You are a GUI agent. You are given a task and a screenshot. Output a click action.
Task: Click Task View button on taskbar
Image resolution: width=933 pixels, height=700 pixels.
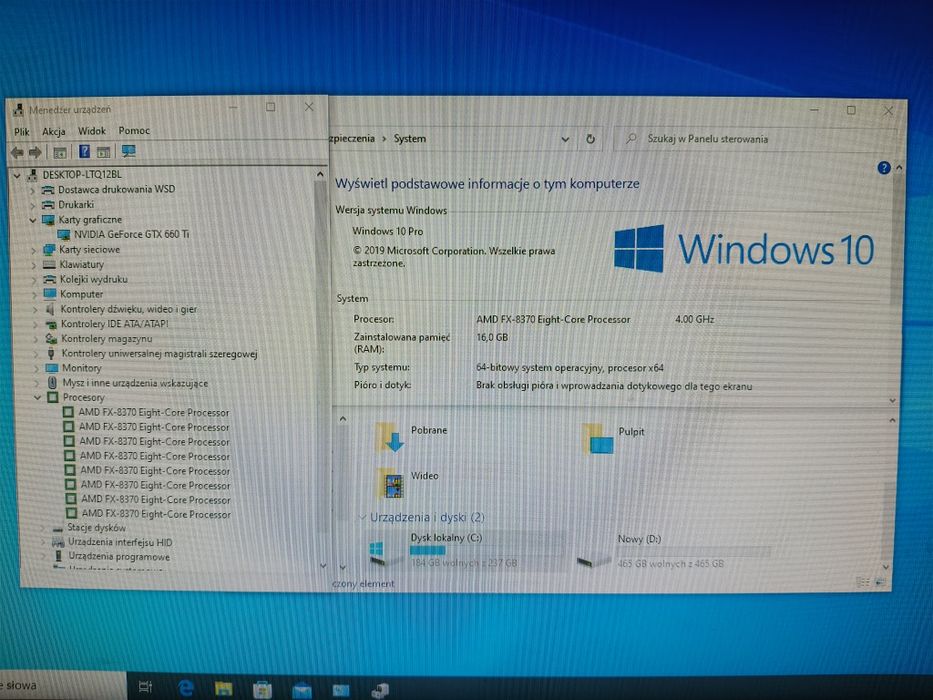pos(145,687)
